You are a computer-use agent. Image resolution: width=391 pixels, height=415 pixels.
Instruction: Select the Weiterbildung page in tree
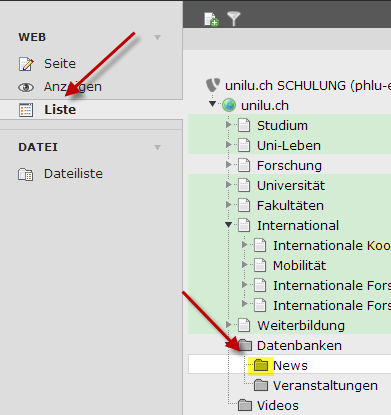301,326
